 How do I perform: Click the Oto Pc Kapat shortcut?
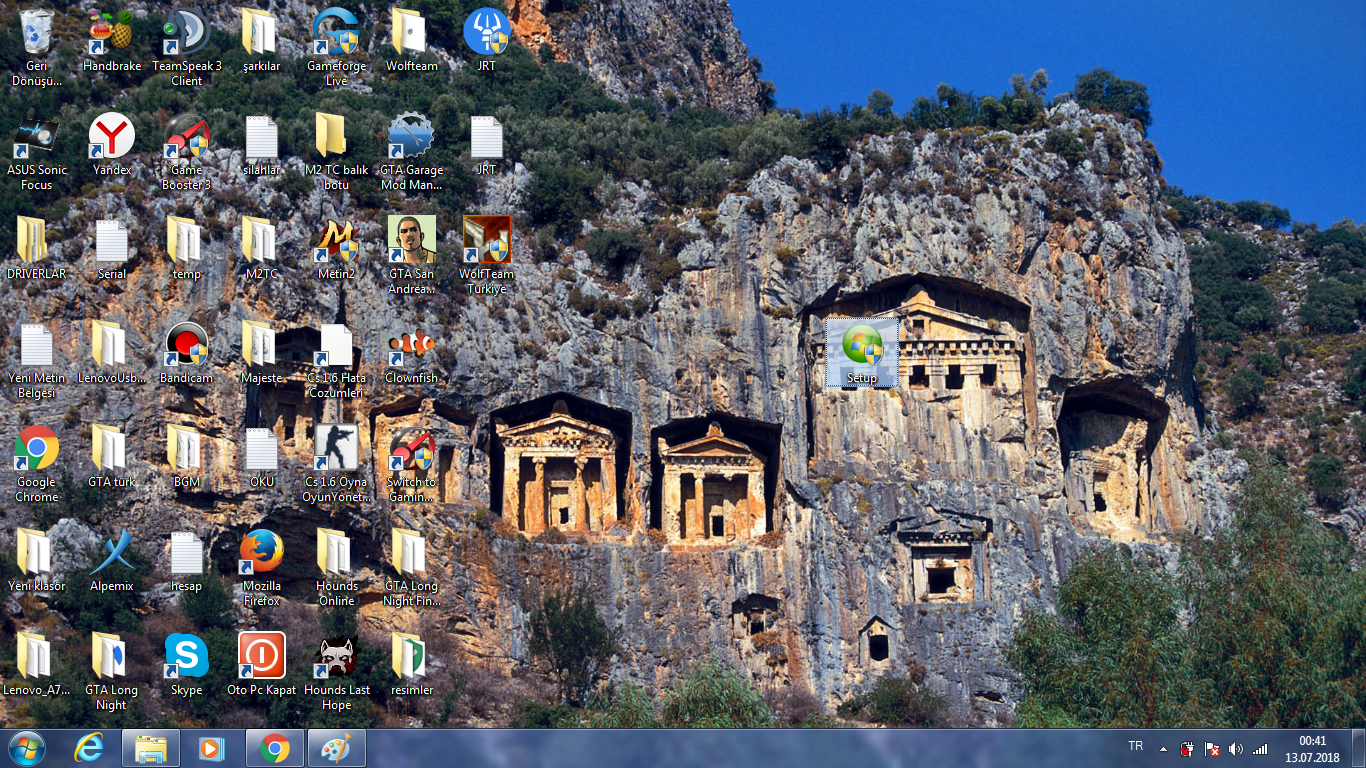pyautogui.click(x=261, y=665)
